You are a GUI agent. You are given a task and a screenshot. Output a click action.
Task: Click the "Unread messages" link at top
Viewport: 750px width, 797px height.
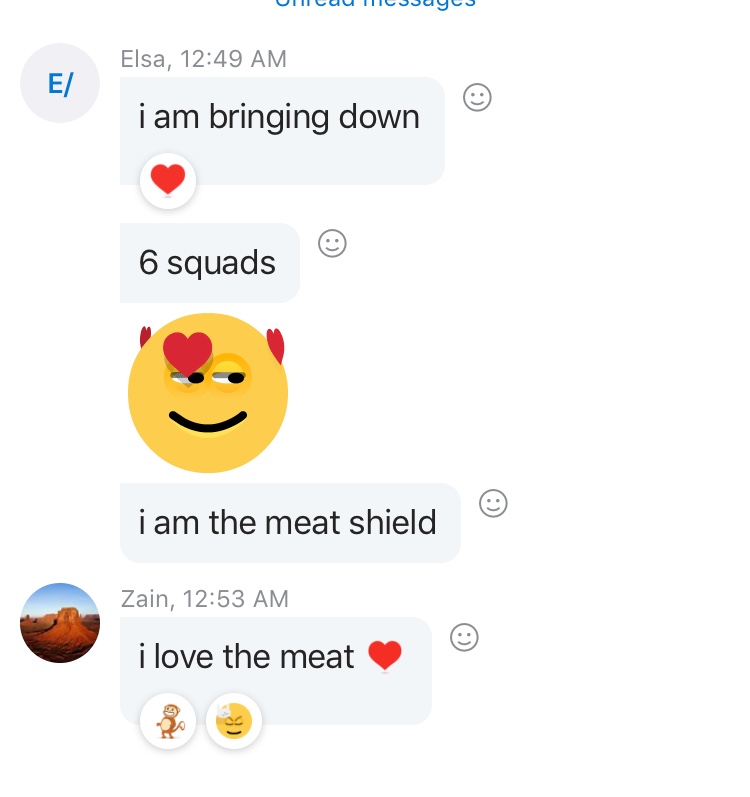375,3
